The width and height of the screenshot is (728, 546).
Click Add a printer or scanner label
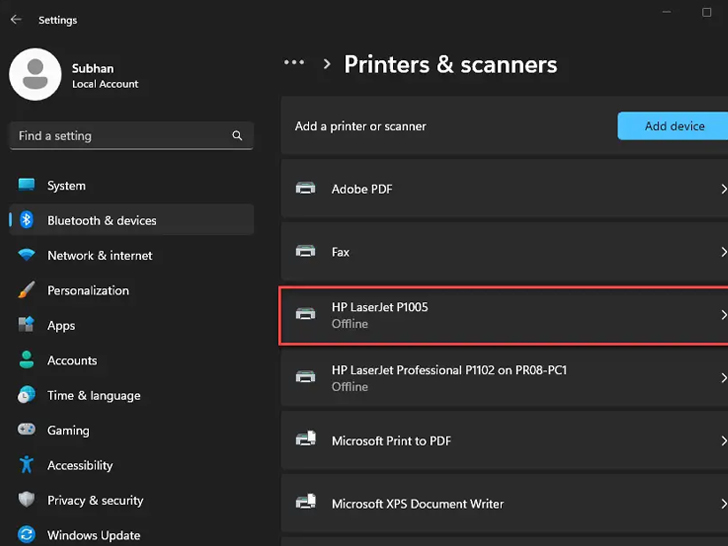point(360,126)
